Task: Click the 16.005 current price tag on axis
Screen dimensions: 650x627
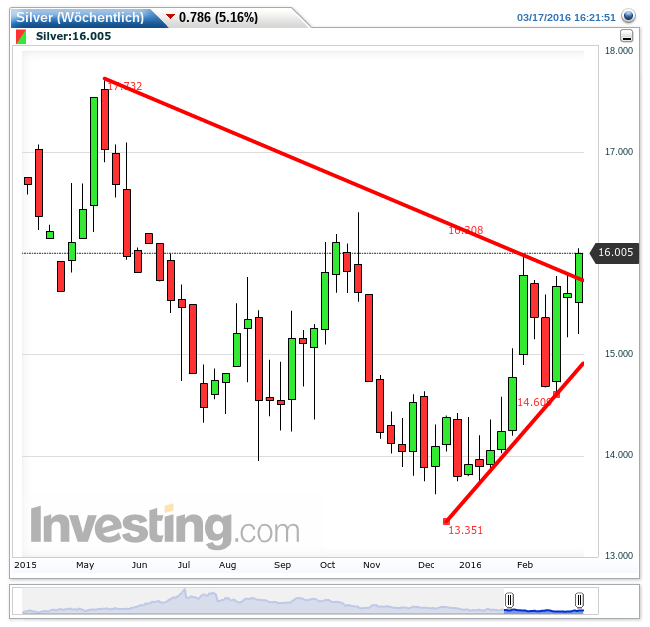Action: (x=615, y=252)
